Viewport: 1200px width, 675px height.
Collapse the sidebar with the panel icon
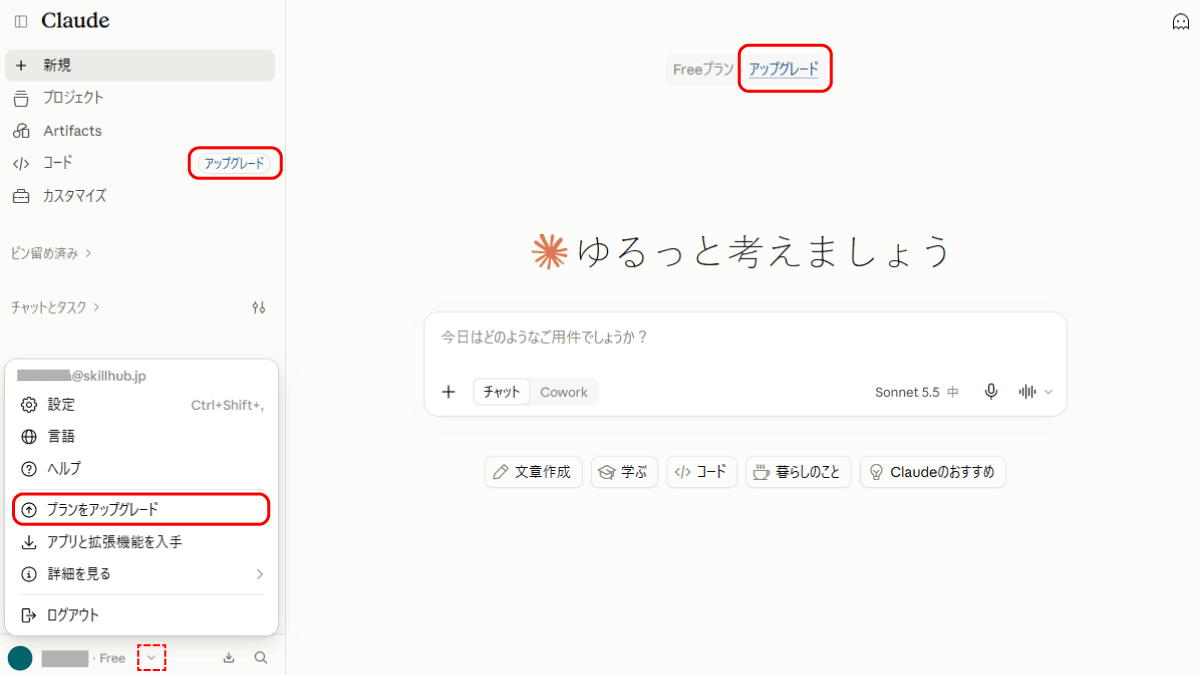21,21
